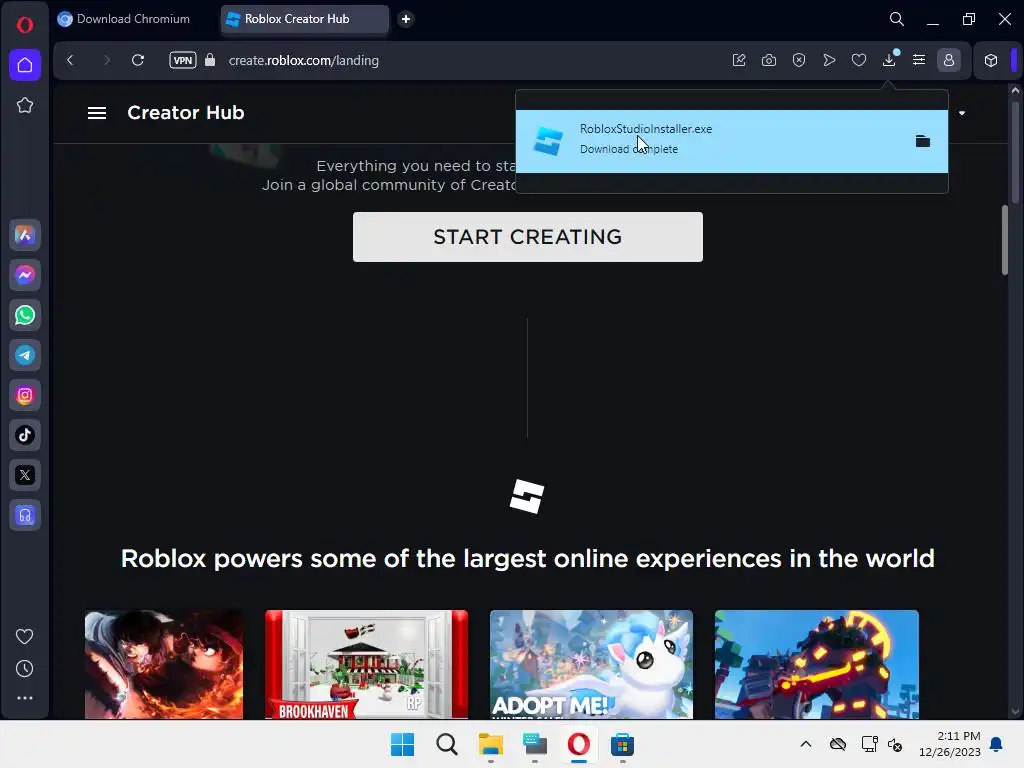Click the START CREATING button

(x=528, y=237)
